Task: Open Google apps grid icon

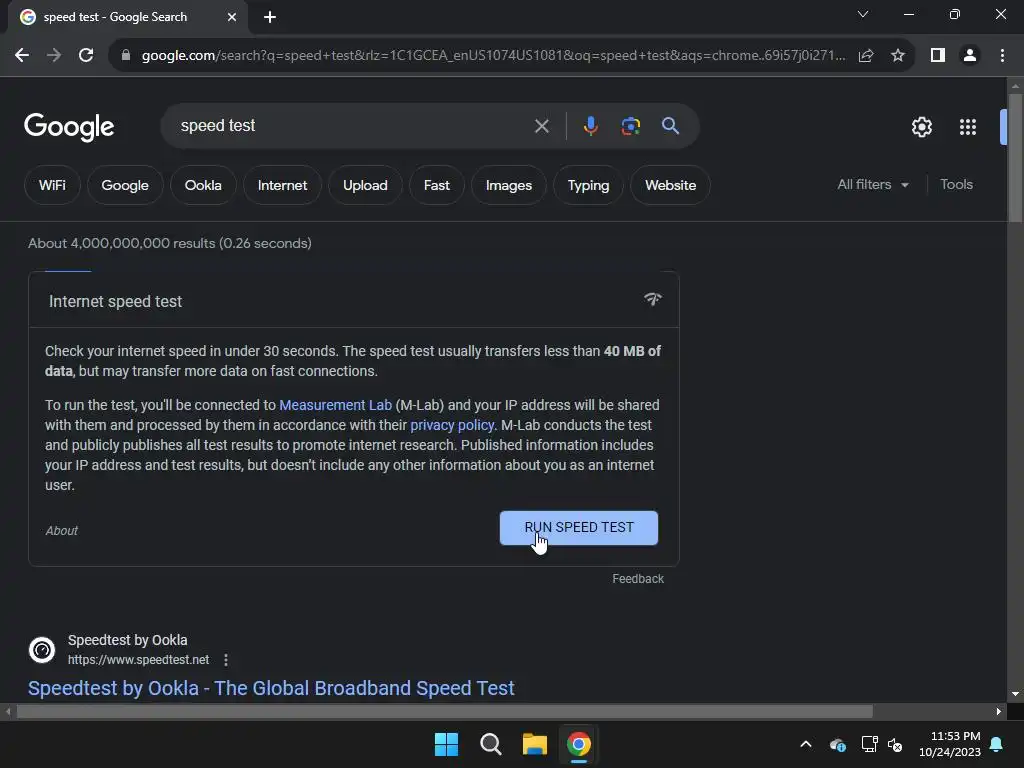Action: point(968,127)
